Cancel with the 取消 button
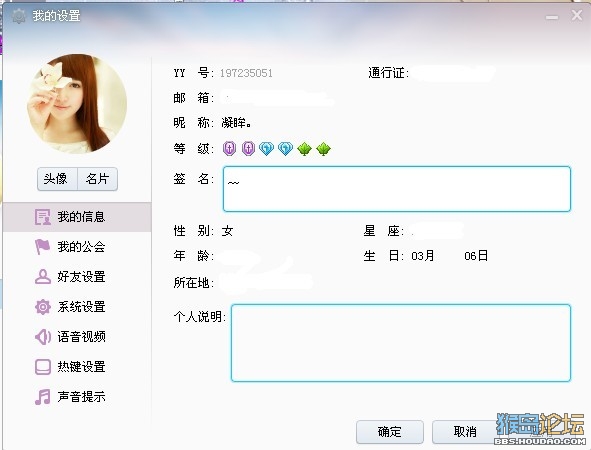The height and width of the screenshot is (450, 591). point(465,432)
